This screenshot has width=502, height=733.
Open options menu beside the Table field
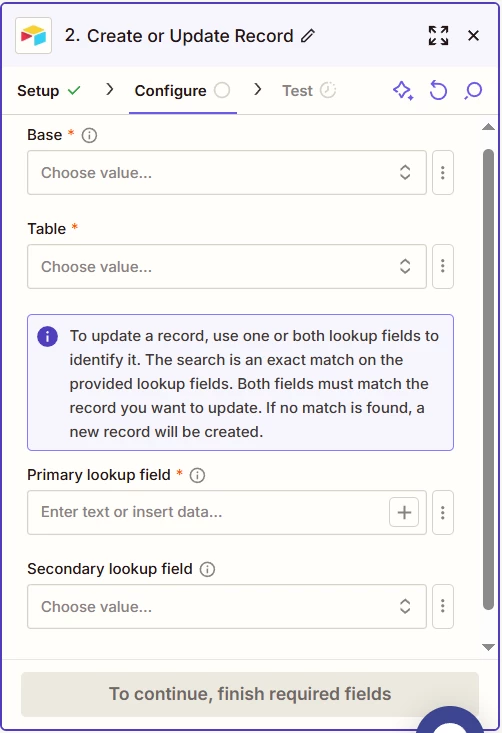click(x=443, y=266)
